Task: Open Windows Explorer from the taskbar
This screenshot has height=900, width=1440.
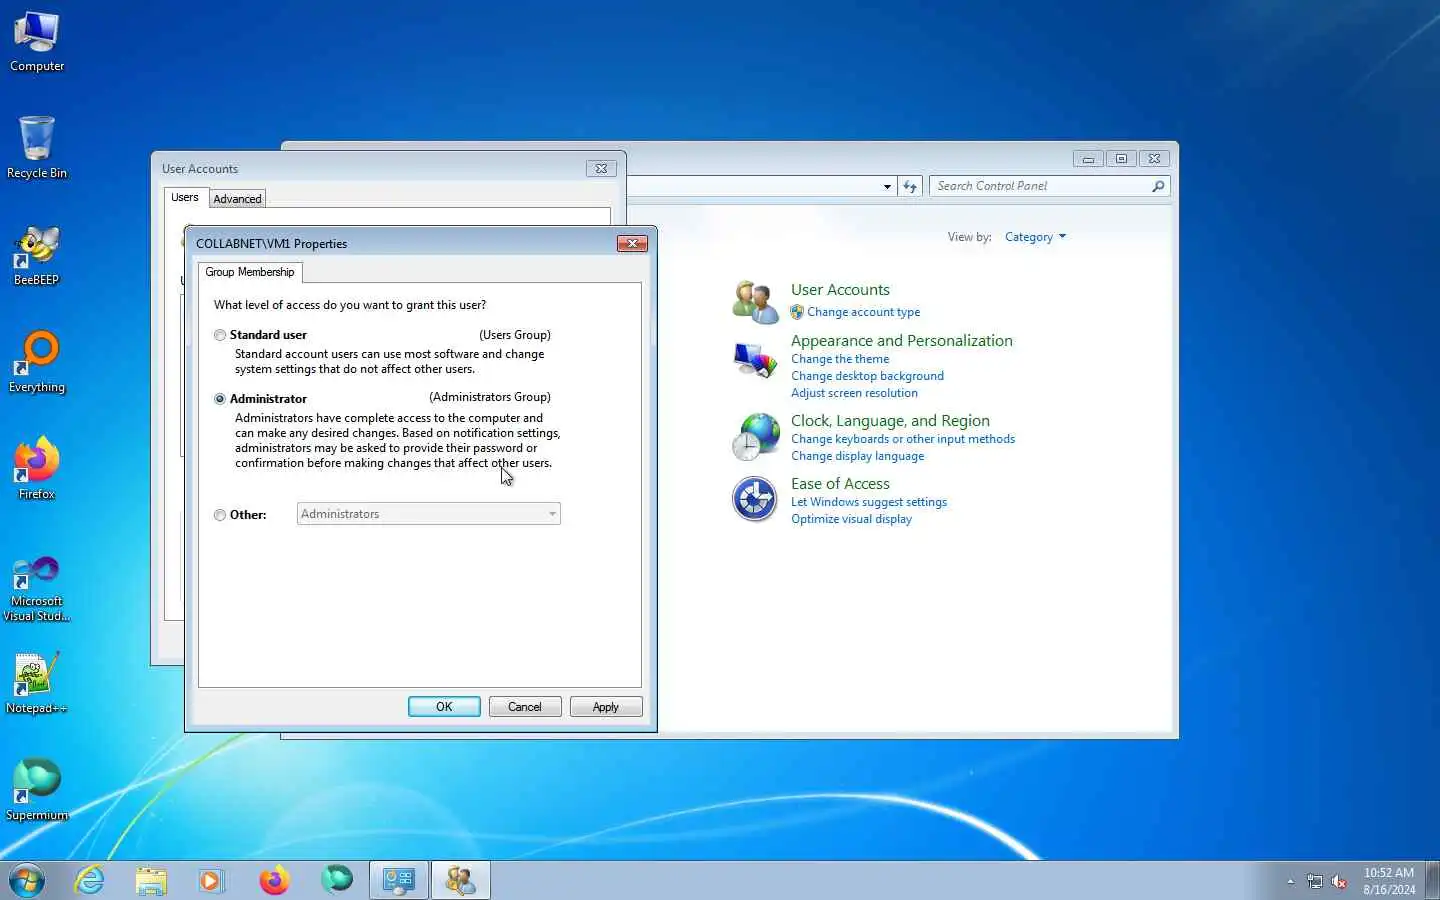Action: tap(151, 880)
